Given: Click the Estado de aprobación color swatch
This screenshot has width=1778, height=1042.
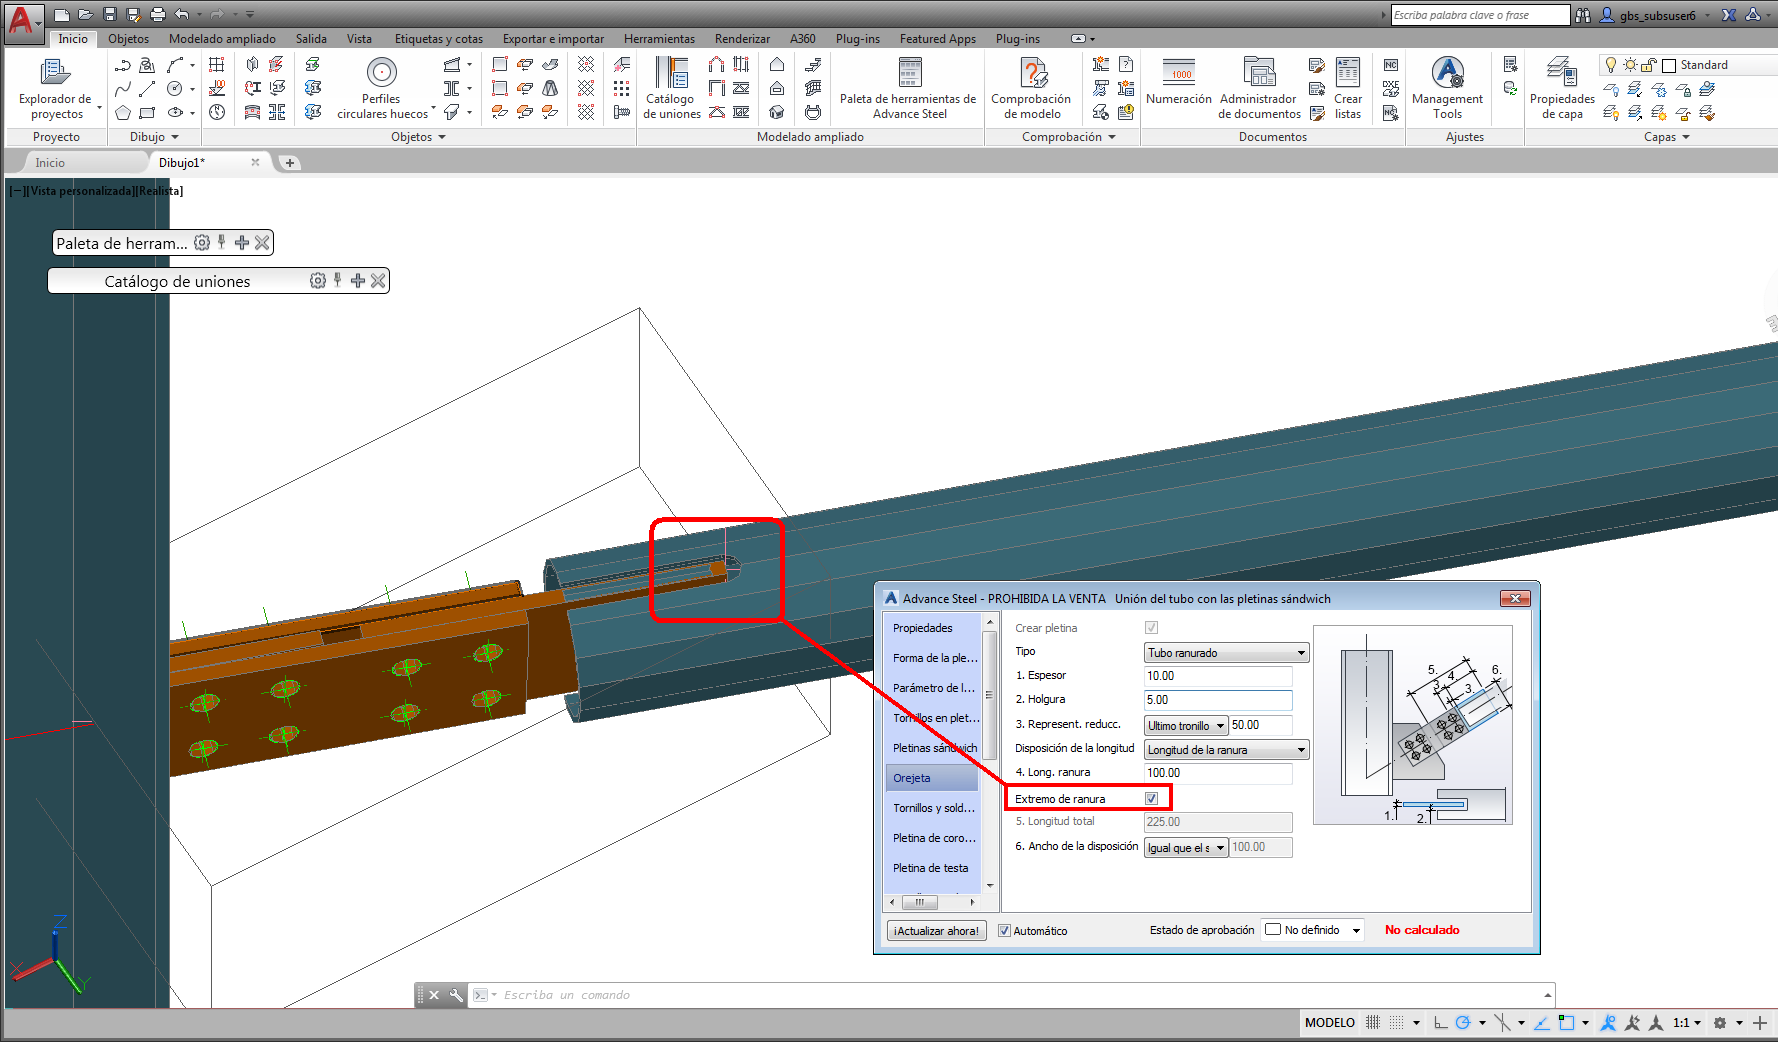Looking at the screenshot, I should pos(1273,929).
